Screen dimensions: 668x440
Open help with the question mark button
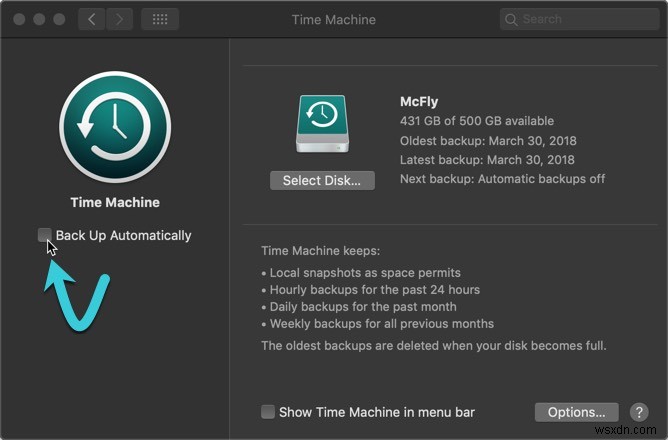point(639,412)
